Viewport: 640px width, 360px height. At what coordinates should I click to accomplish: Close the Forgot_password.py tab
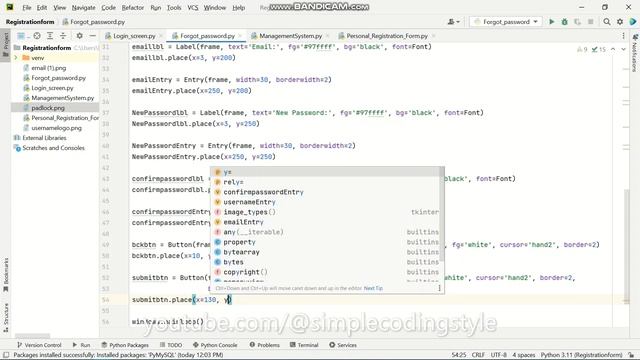(240, 36)
